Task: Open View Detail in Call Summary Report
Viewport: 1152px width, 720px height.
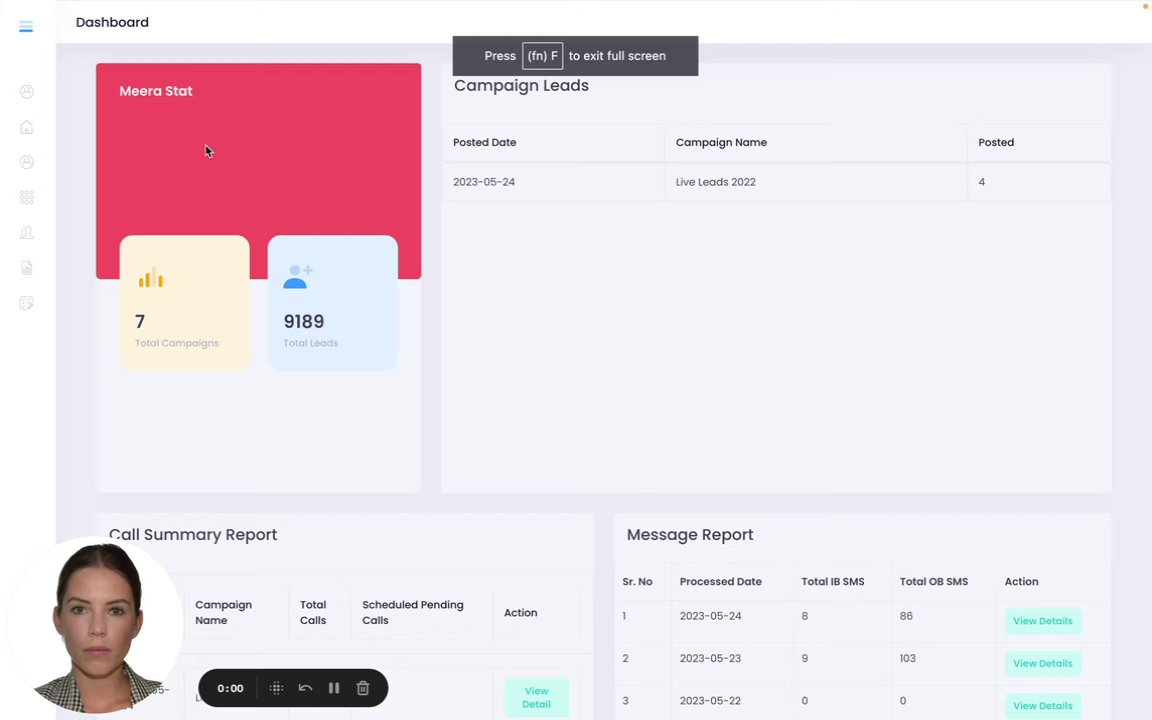Action: click(x=536, y=697)
